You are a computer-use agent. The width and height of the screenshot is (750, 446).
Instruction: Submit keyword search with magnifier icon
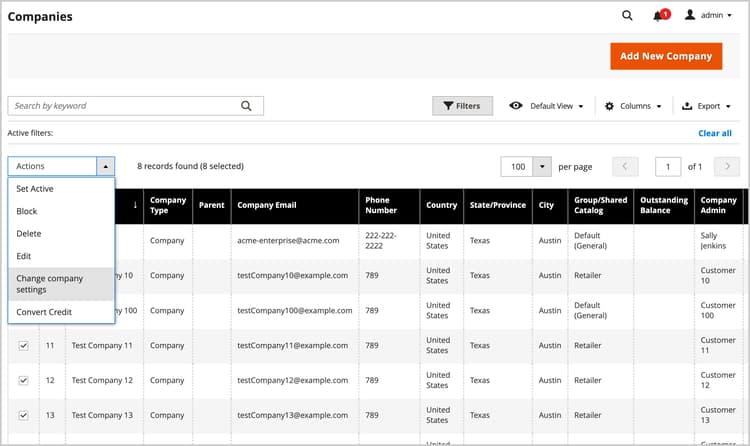pos(247,106)
